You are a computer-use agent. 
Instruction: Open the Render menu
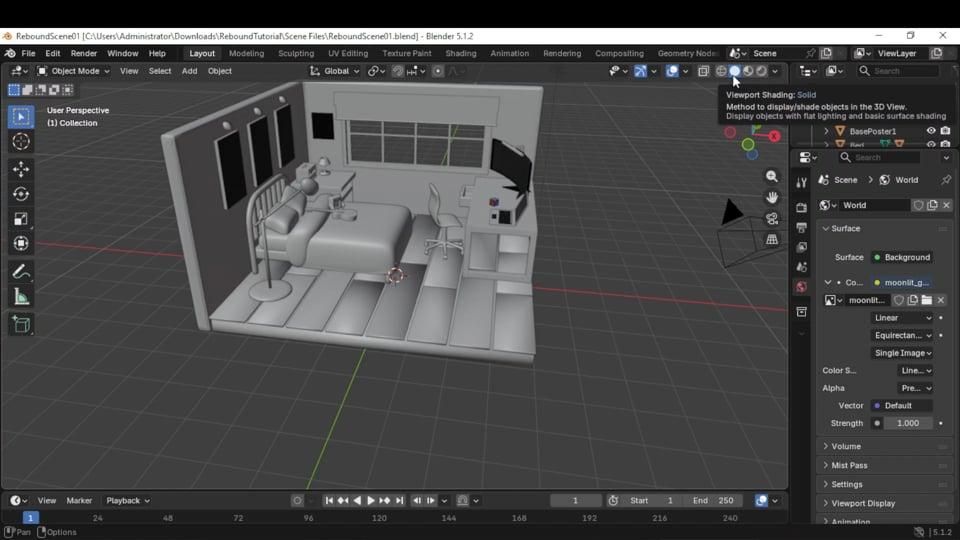(x=83, y=53)
